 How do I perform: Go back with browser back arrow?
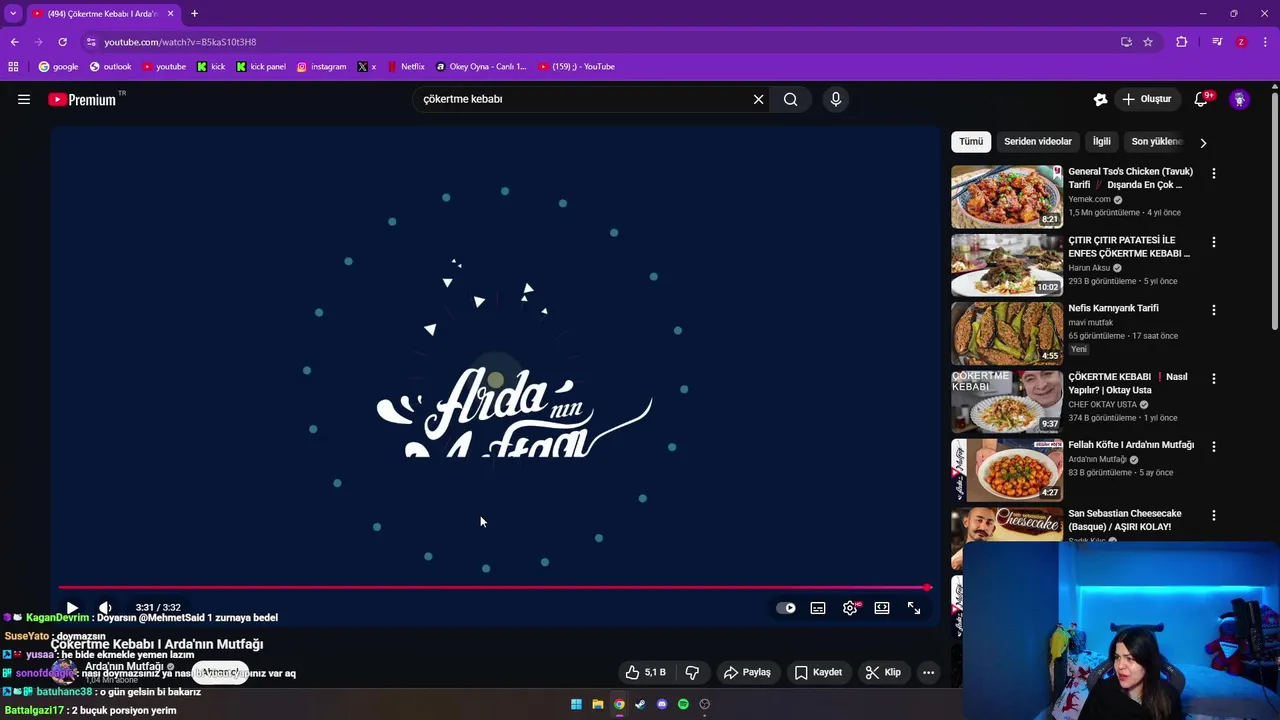click(14, 42)
